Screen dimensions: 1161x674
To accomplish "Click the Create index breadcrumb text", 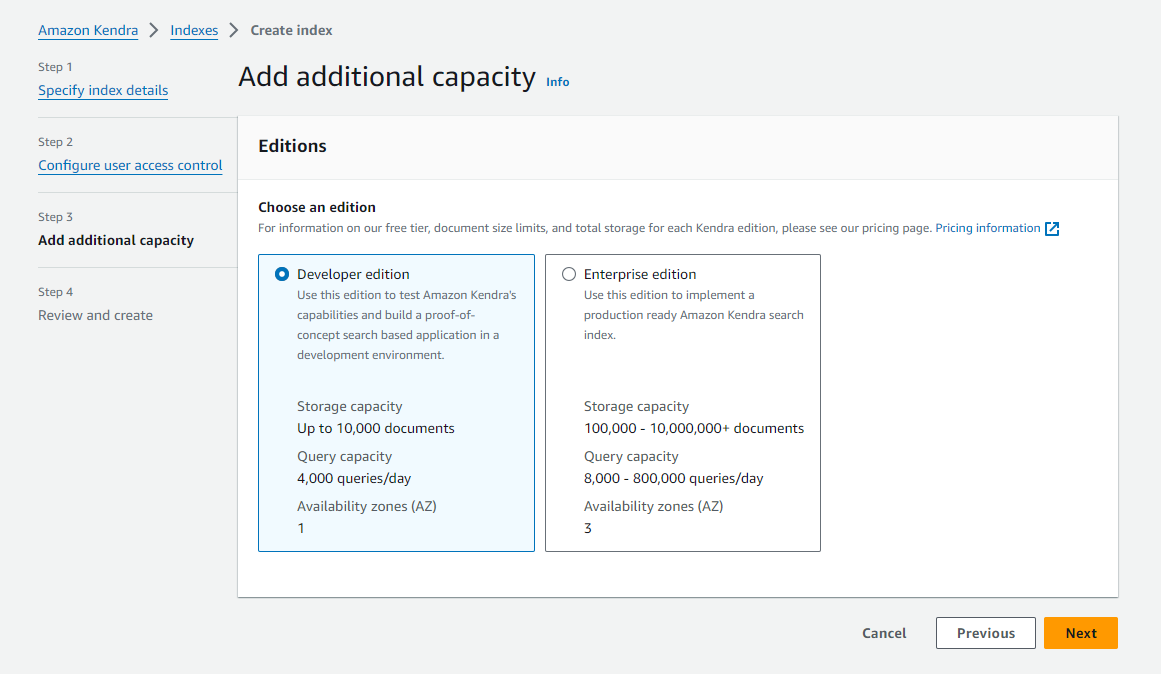I will [291, 30].
